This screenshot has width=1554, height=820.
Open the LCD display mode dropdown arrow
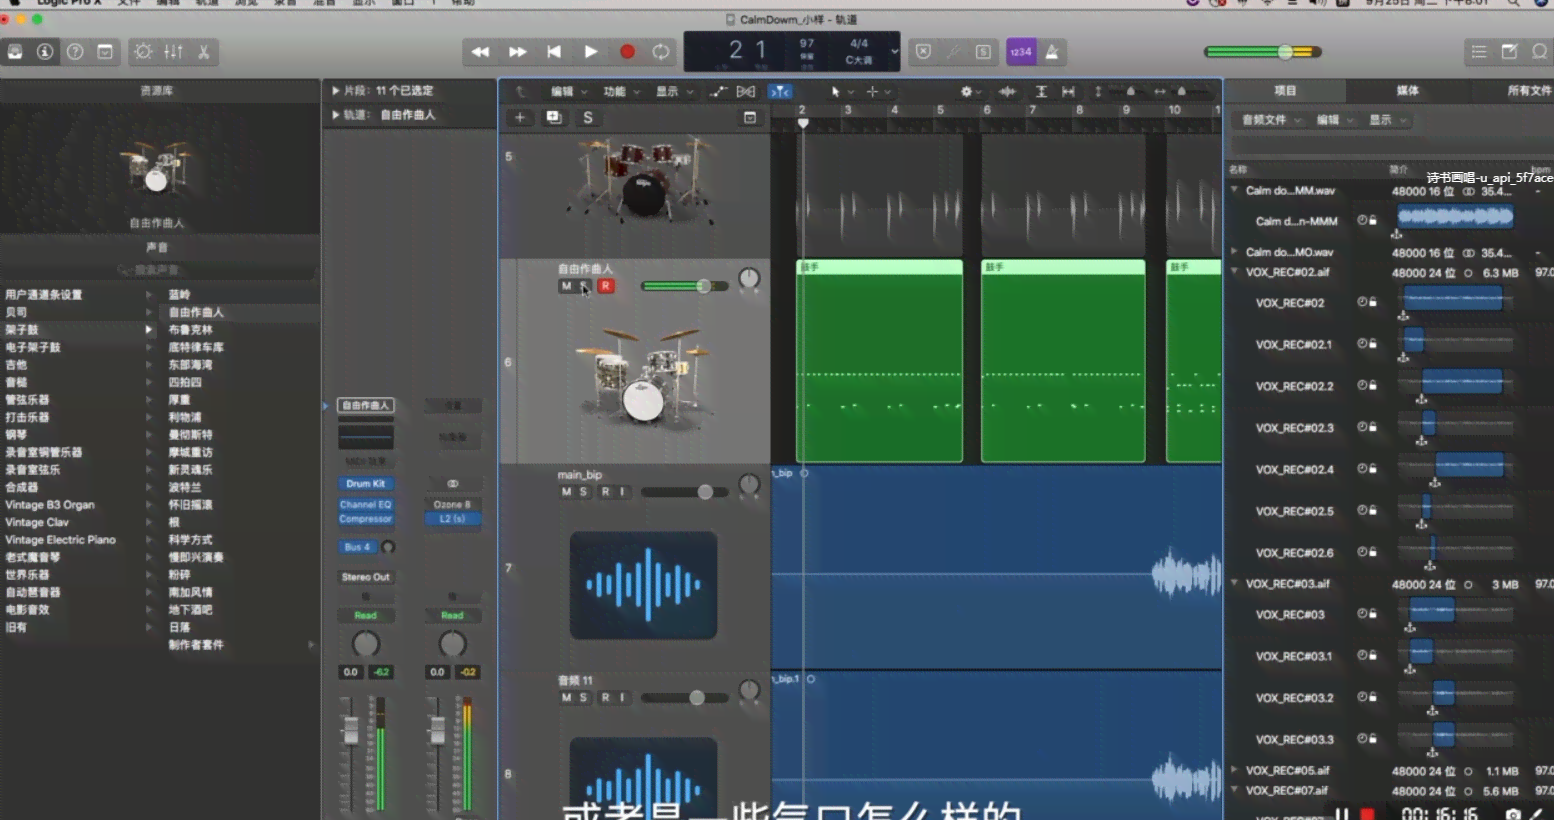coord(894,52)
